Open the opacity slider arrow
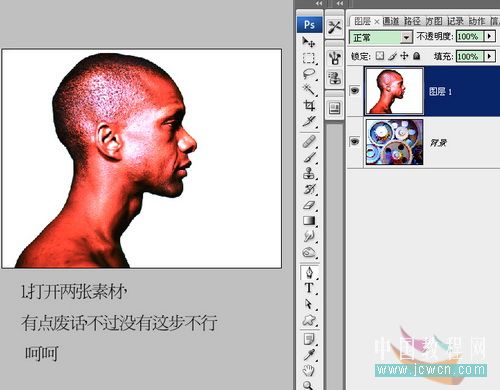 pyautogui.click(x=490, y=36)
